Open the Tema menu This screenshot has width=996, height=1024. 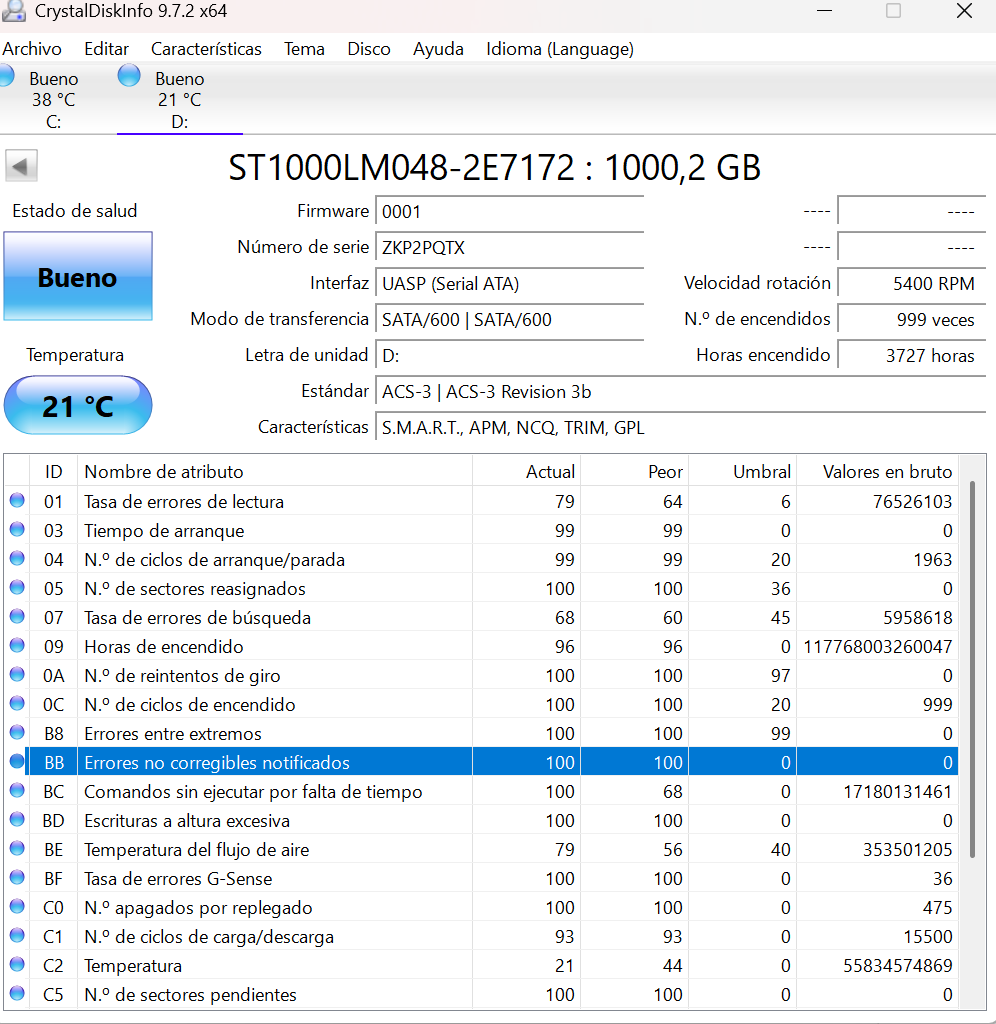(304, 49)
